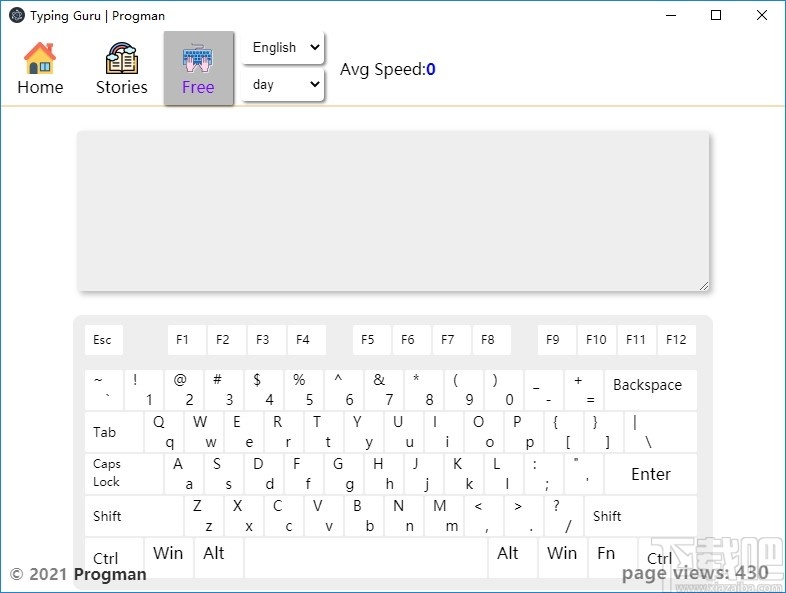This screenshot has width=786, height=593.
Task: Click the Progman copyright link
Action: [x=110, y=574]
